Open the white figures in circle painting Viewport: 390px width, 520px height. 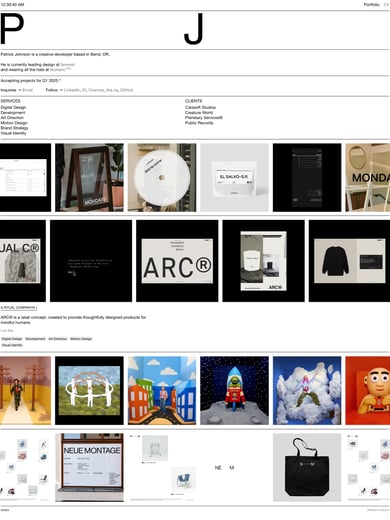coord(89,391)
